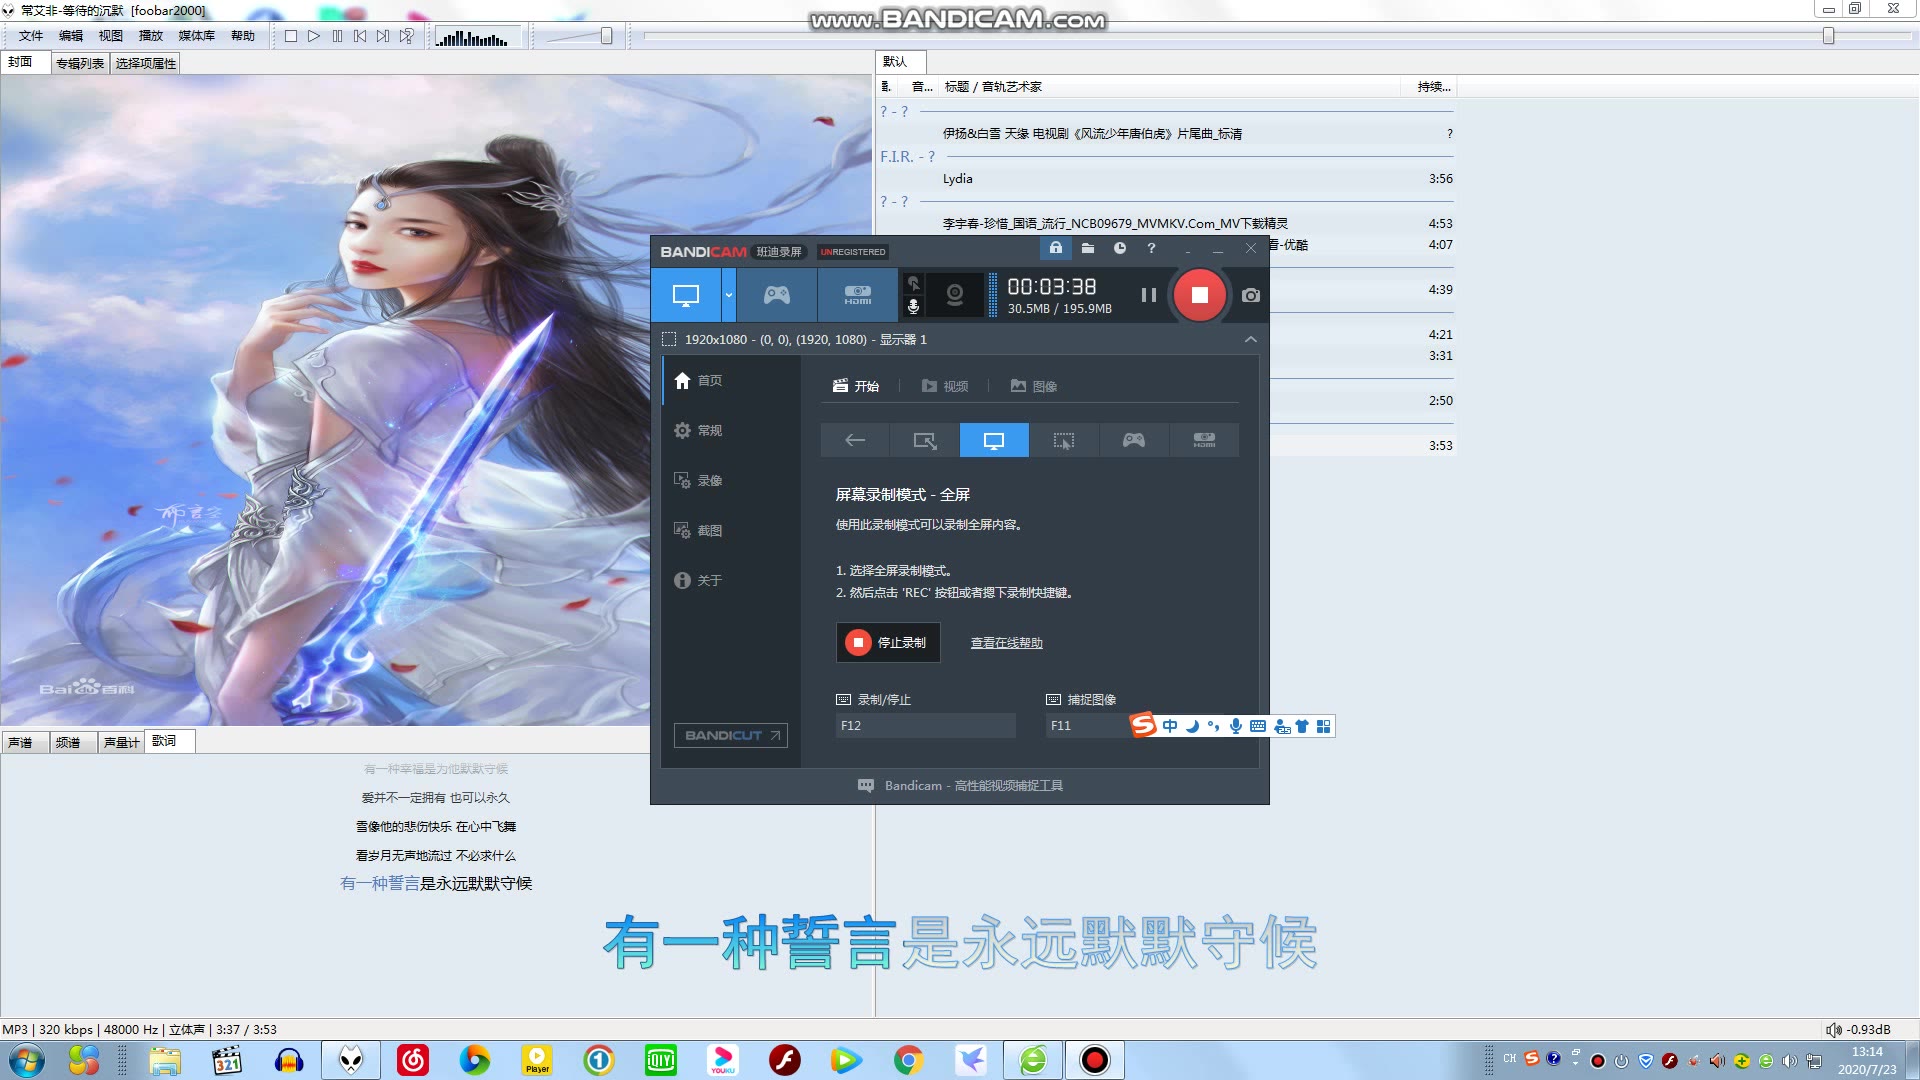Pause the track in the foobar2000 toolbar
This screenshot has width=1920, height=1080.
tap(337, 36)
